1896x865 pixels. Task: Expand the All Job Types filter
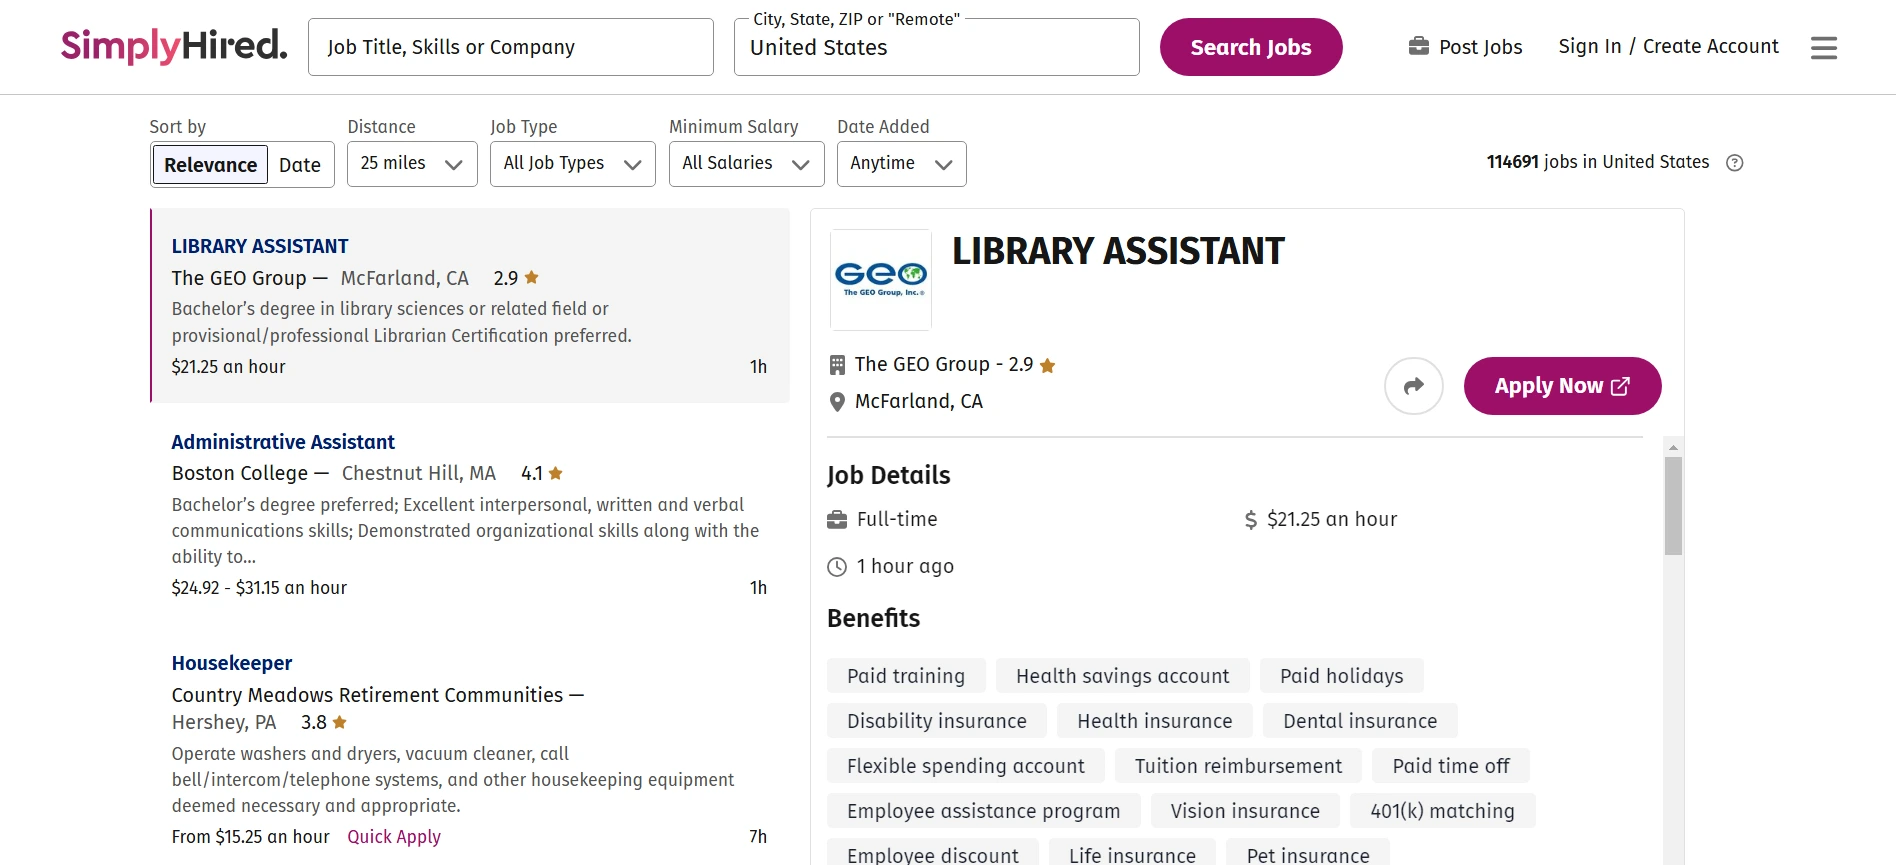click(571, 163)
